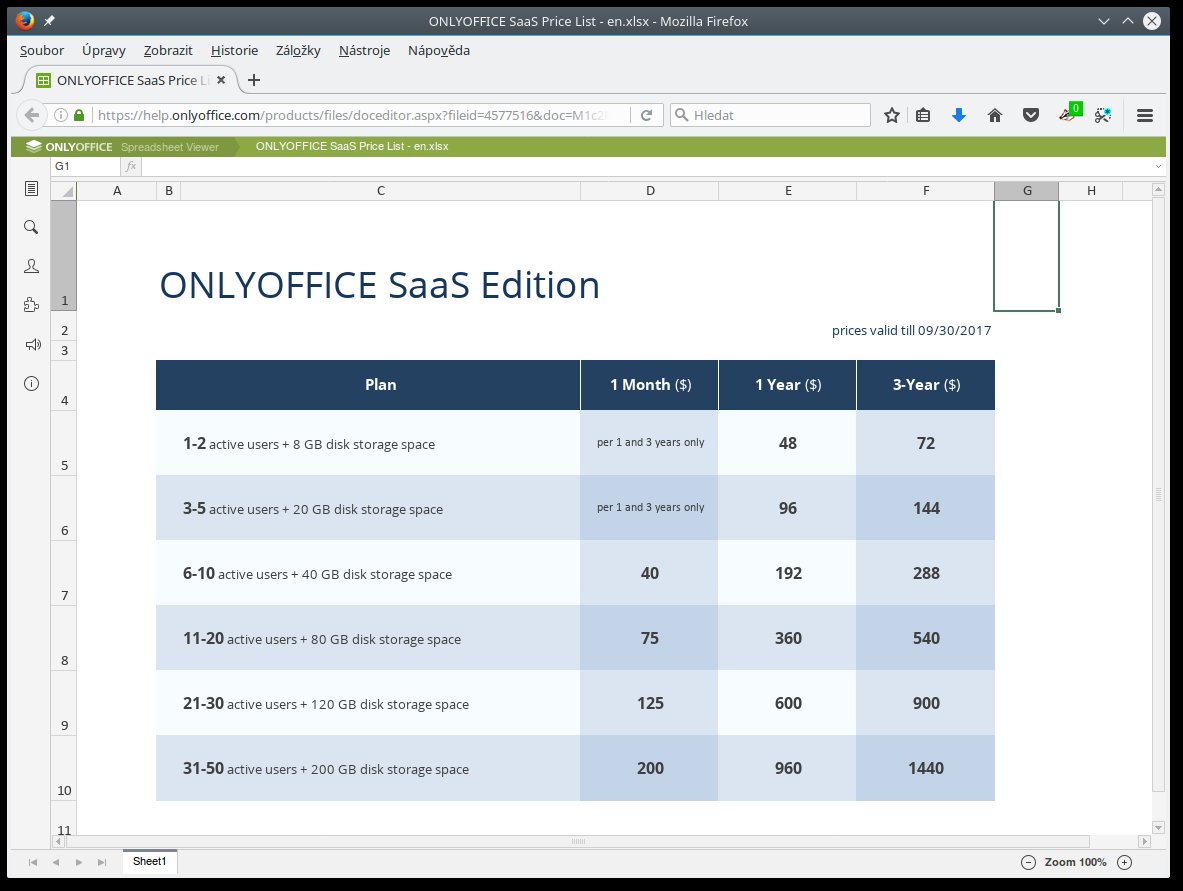Open the file menu icon in left sidebar
The image size is (1183, 891).
31,188
